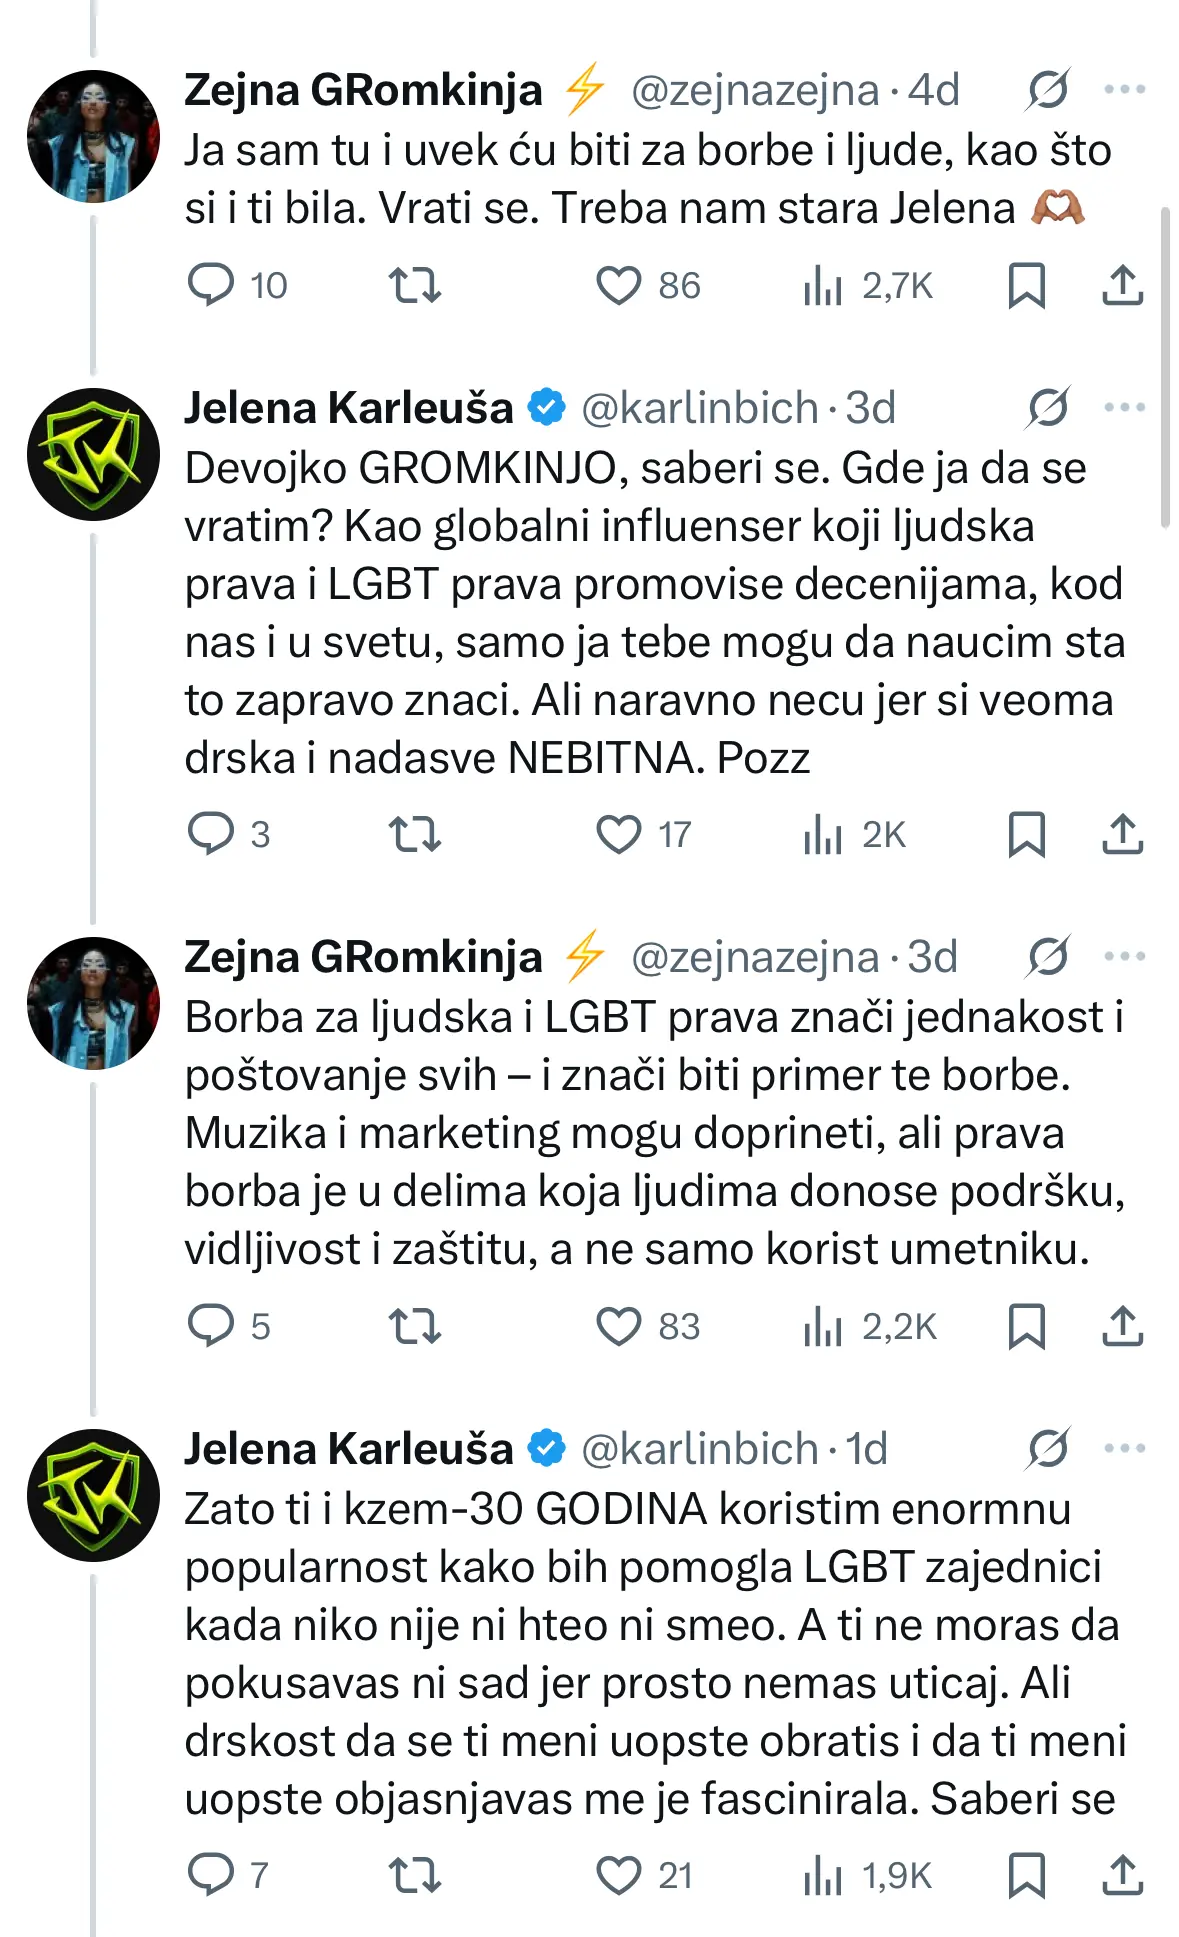
Task: Open @zejnazejna handle on the 4d tweet
Action: [755, 90]
